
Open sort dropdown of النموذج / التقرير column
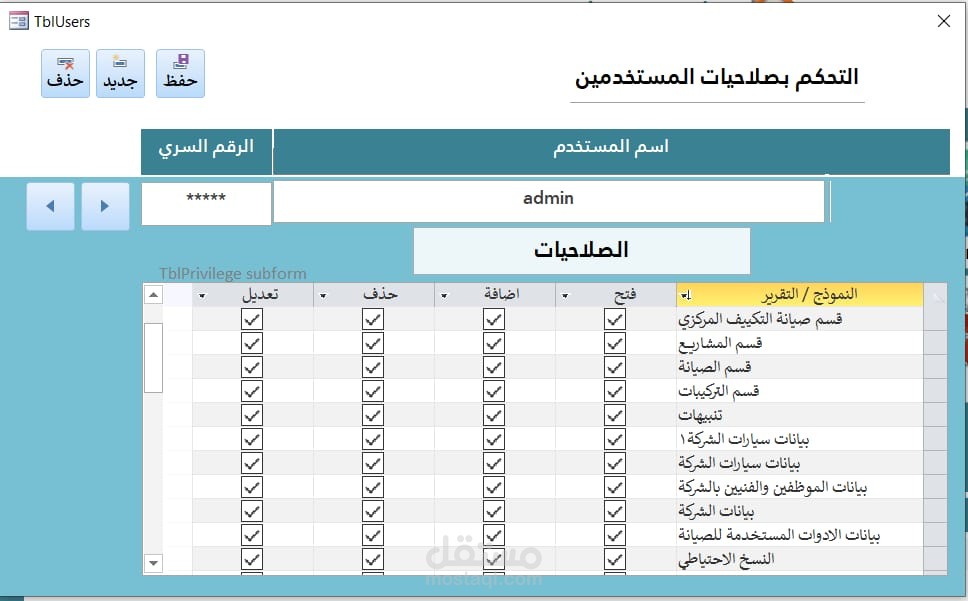pos(686,296)
